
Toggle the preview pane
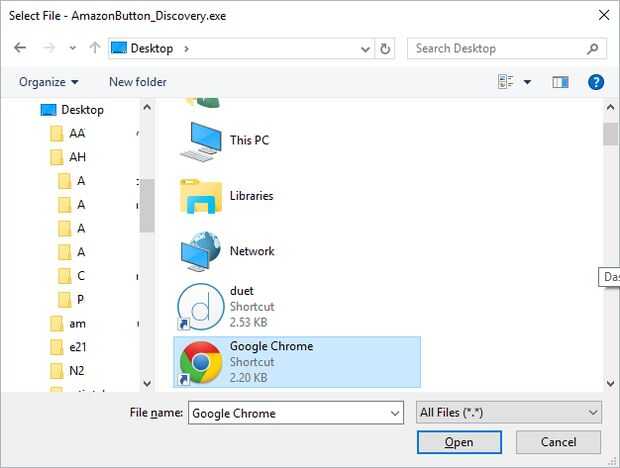coord(560,82)
